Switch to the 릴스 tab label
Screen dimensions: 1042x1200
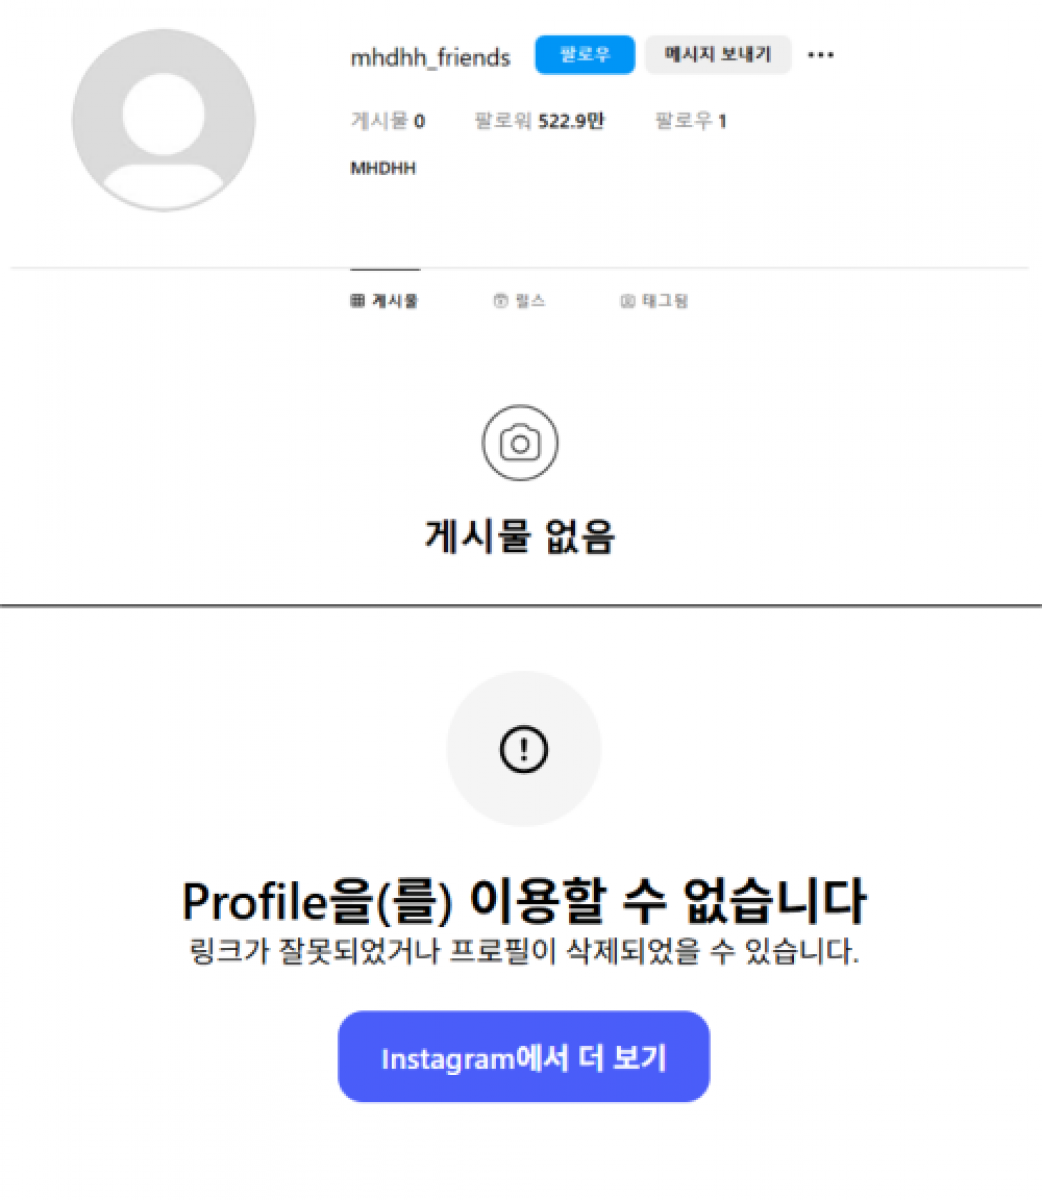pos(530,301)
